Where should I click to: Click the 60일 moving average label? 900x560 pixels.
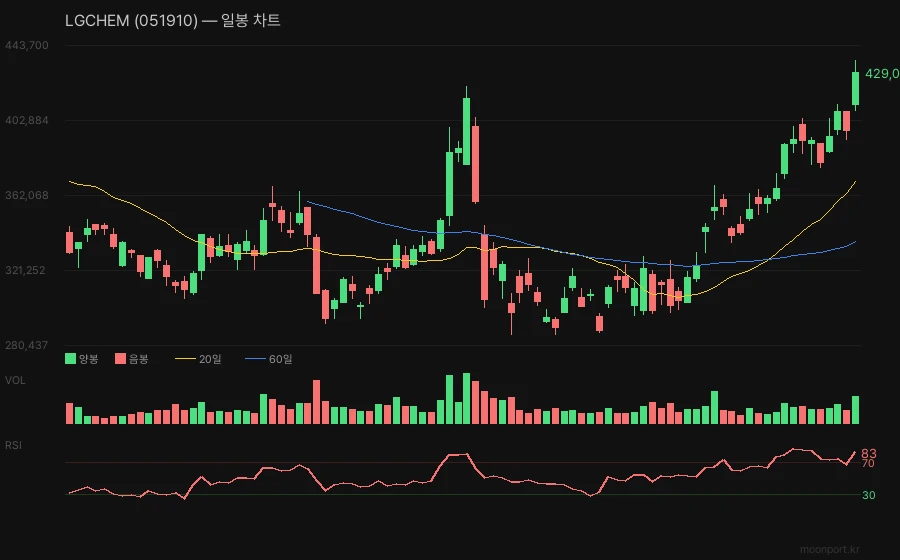281,359
